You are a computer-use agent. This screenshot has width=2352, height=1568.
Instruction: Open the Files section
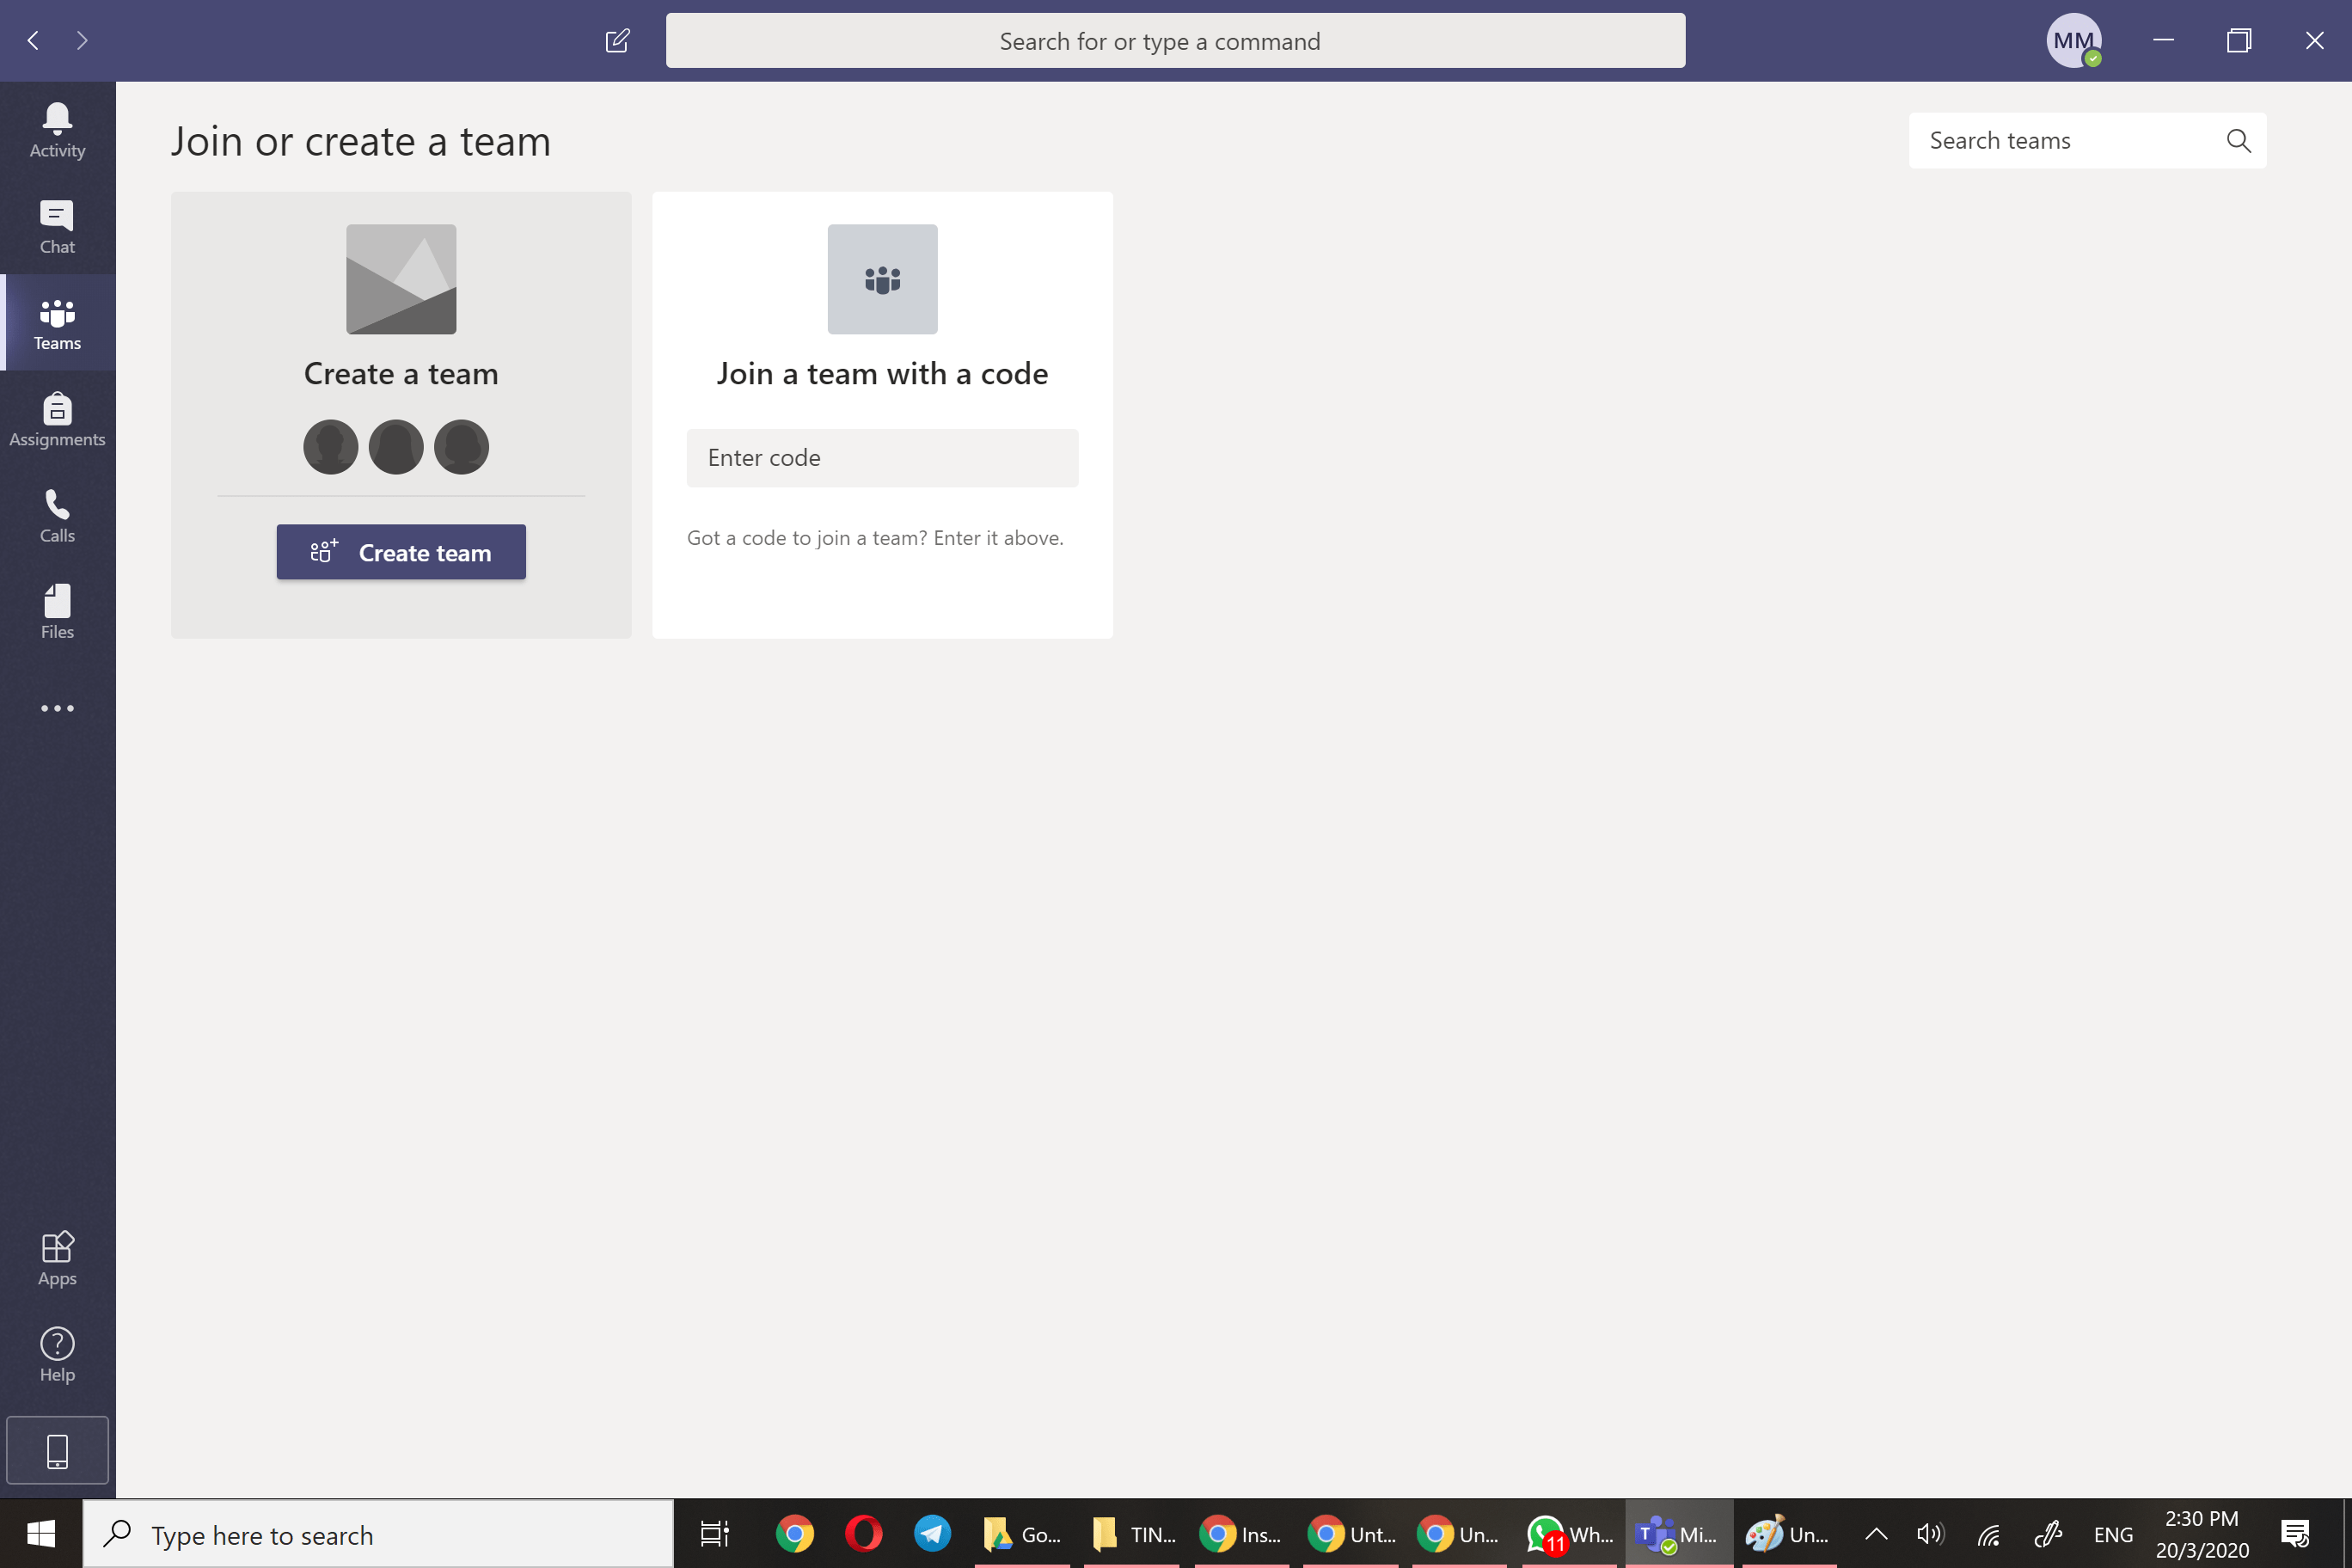click(57, 611)
